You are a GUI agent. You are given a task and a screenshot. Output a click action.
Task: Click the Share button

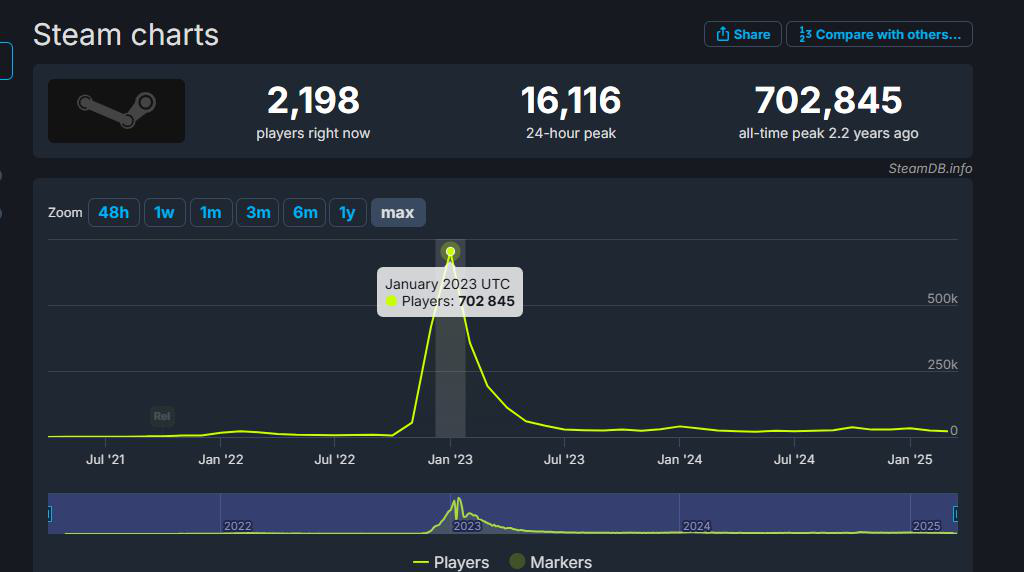pyautogui.click(x=743, y=34)
